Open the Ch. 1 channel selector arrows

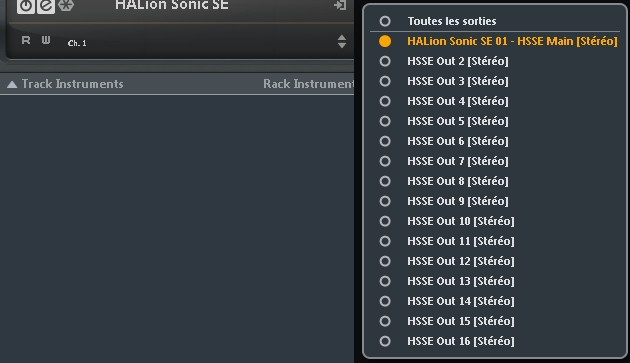click(342, 41)
